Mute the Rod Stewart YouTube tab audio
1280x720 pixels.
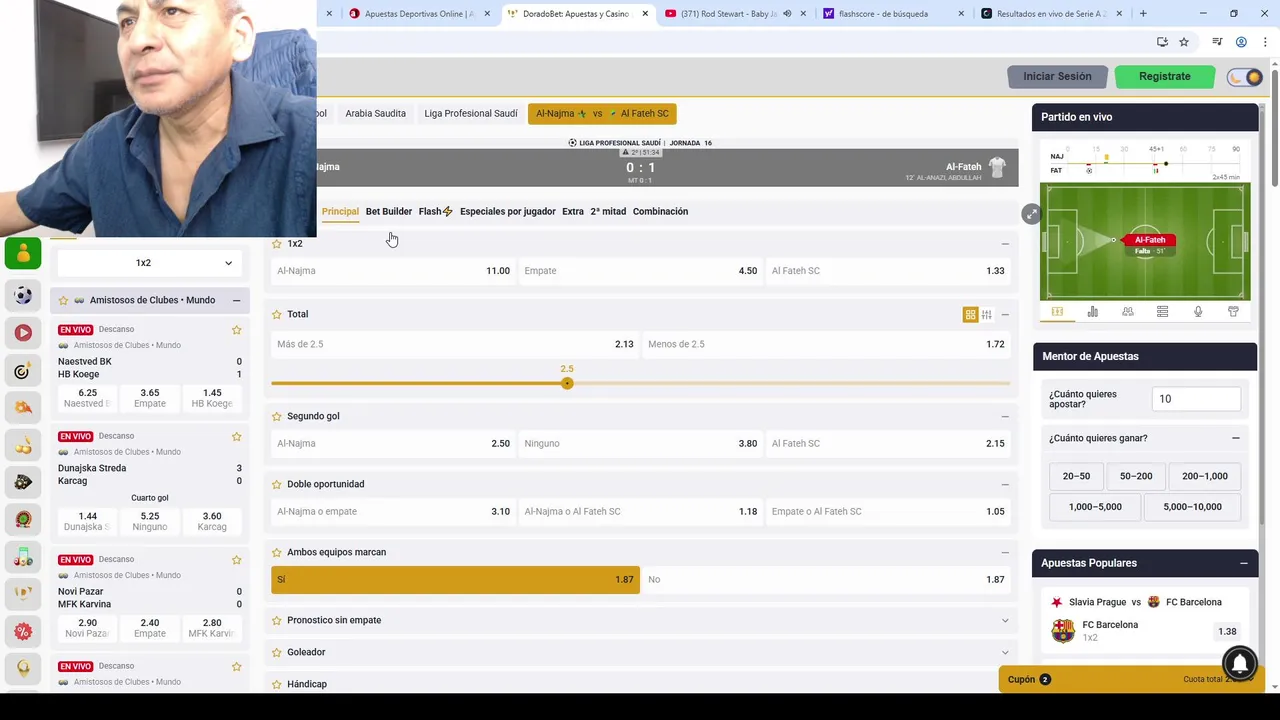787,14
